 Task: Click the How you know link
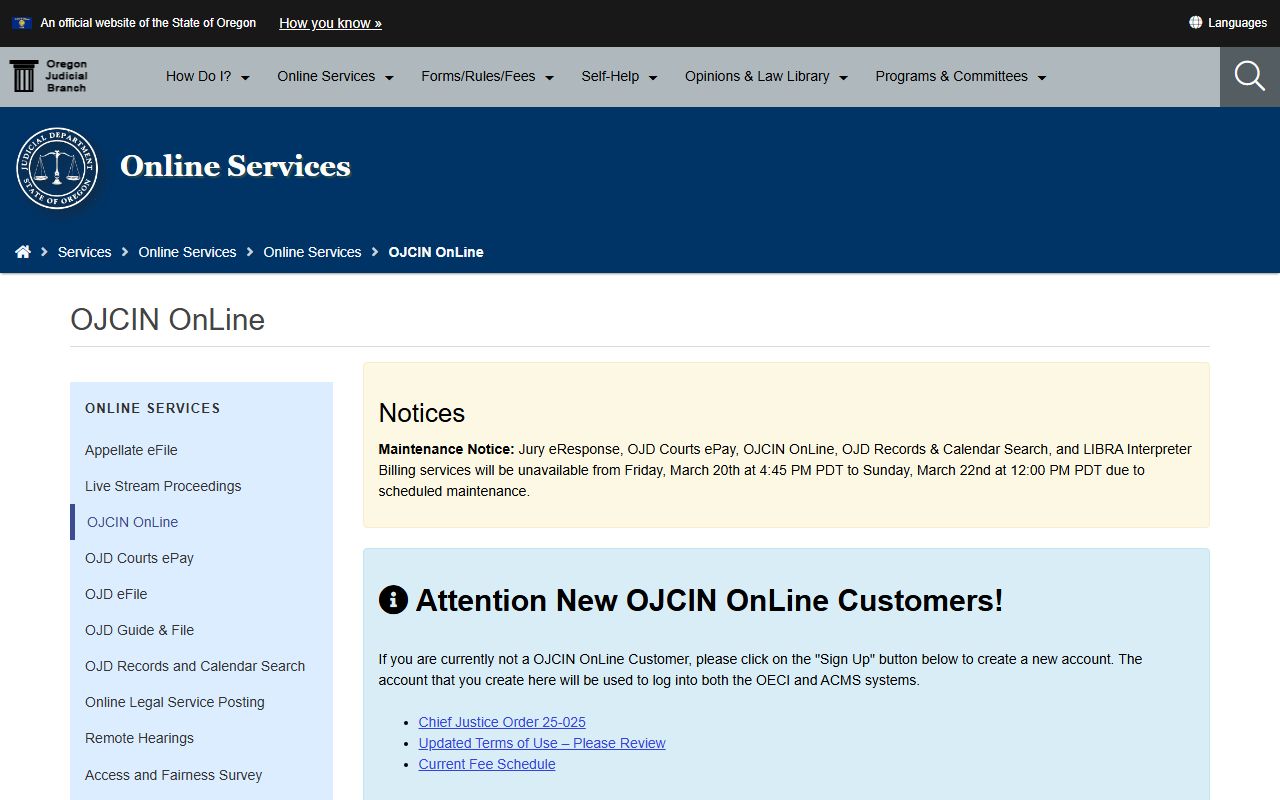[x=330, y=23]
